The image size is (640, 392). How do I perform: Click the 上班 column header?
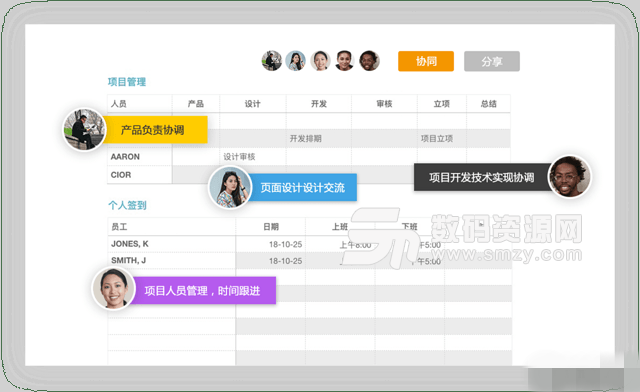point(340,227)
